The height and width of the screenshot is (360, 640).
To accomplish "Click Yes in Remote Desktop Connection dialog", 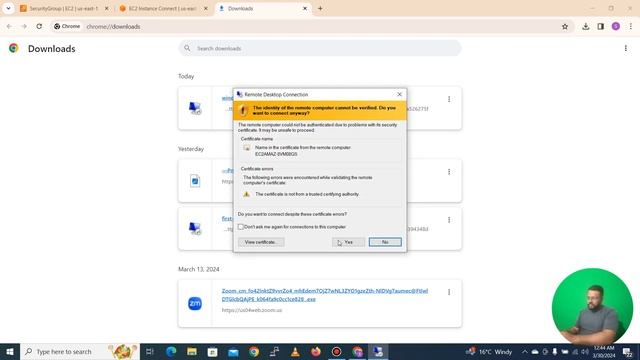I will pos(348,242).
